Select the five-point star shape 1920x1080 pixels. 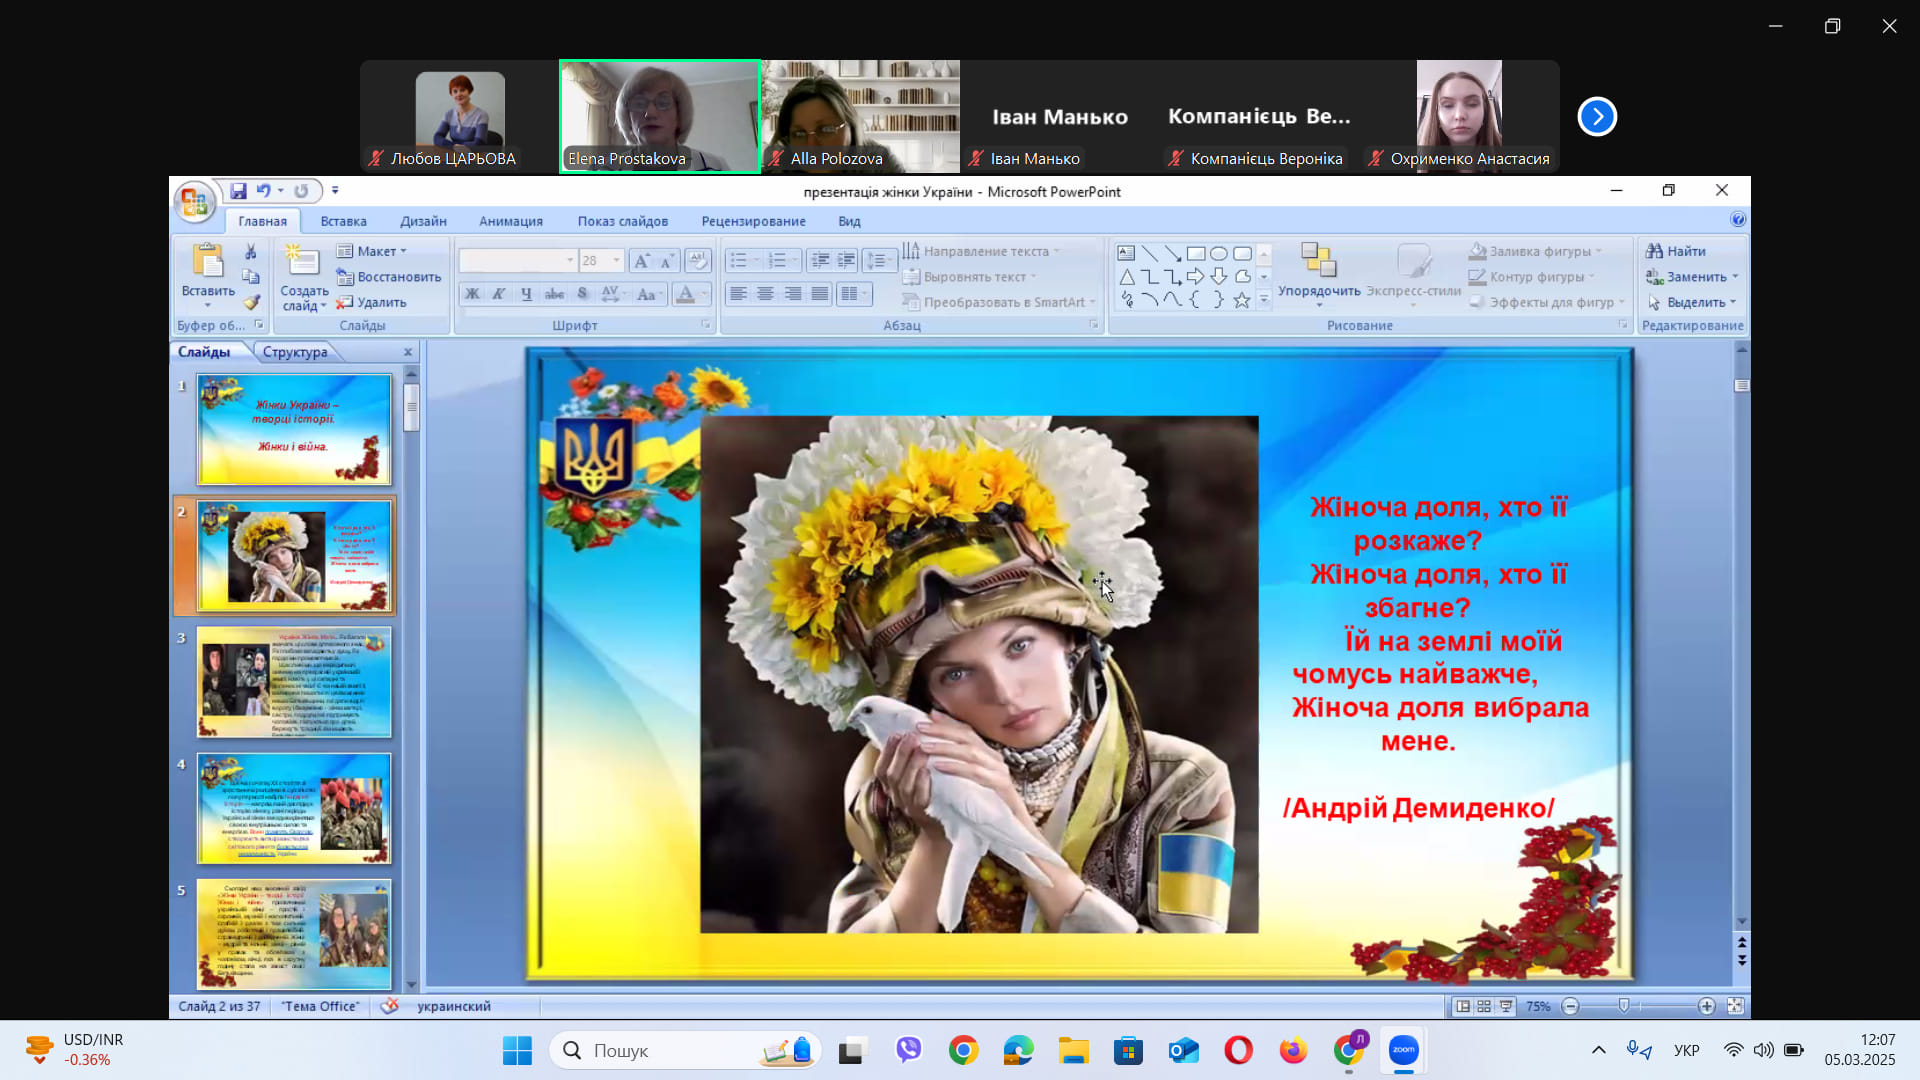pyautogui.click(x=1241, y=300)
